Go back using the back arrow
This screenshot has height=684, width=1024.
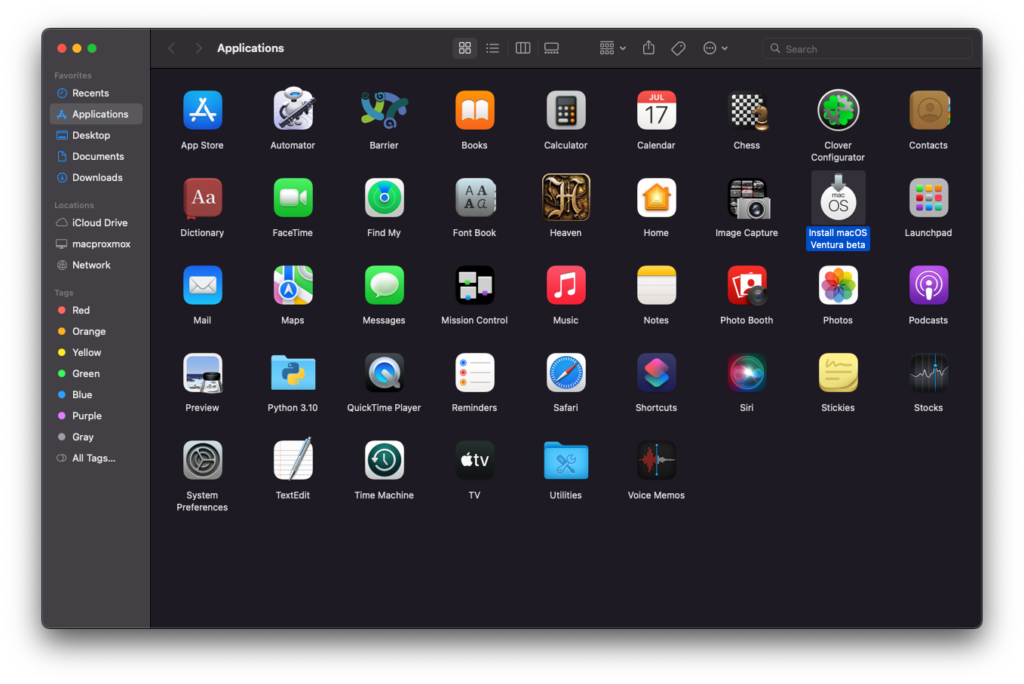(x=172, y=48)
